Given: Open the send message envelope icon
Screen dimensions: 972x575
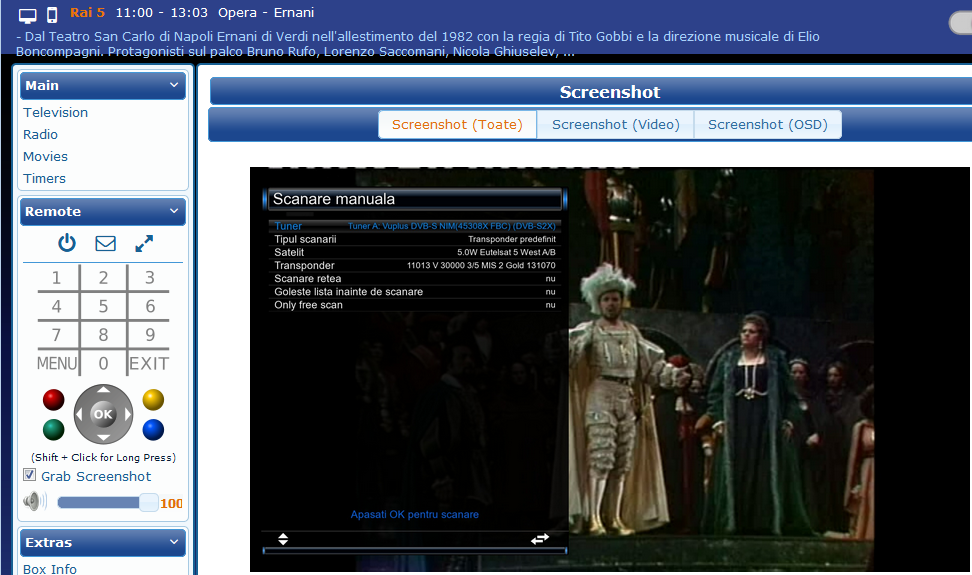Looking at the screenshot, I should 105,244.
